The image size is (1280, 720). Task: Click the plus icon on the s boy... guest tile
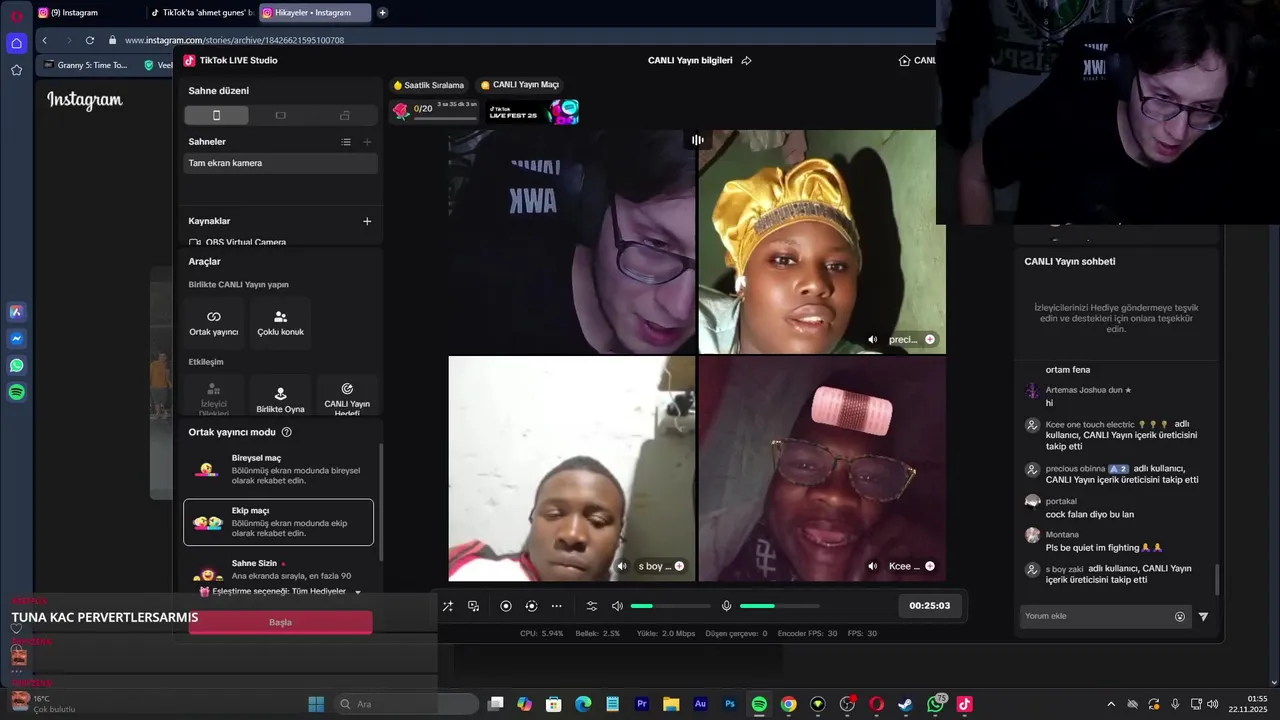coord(679,566)
